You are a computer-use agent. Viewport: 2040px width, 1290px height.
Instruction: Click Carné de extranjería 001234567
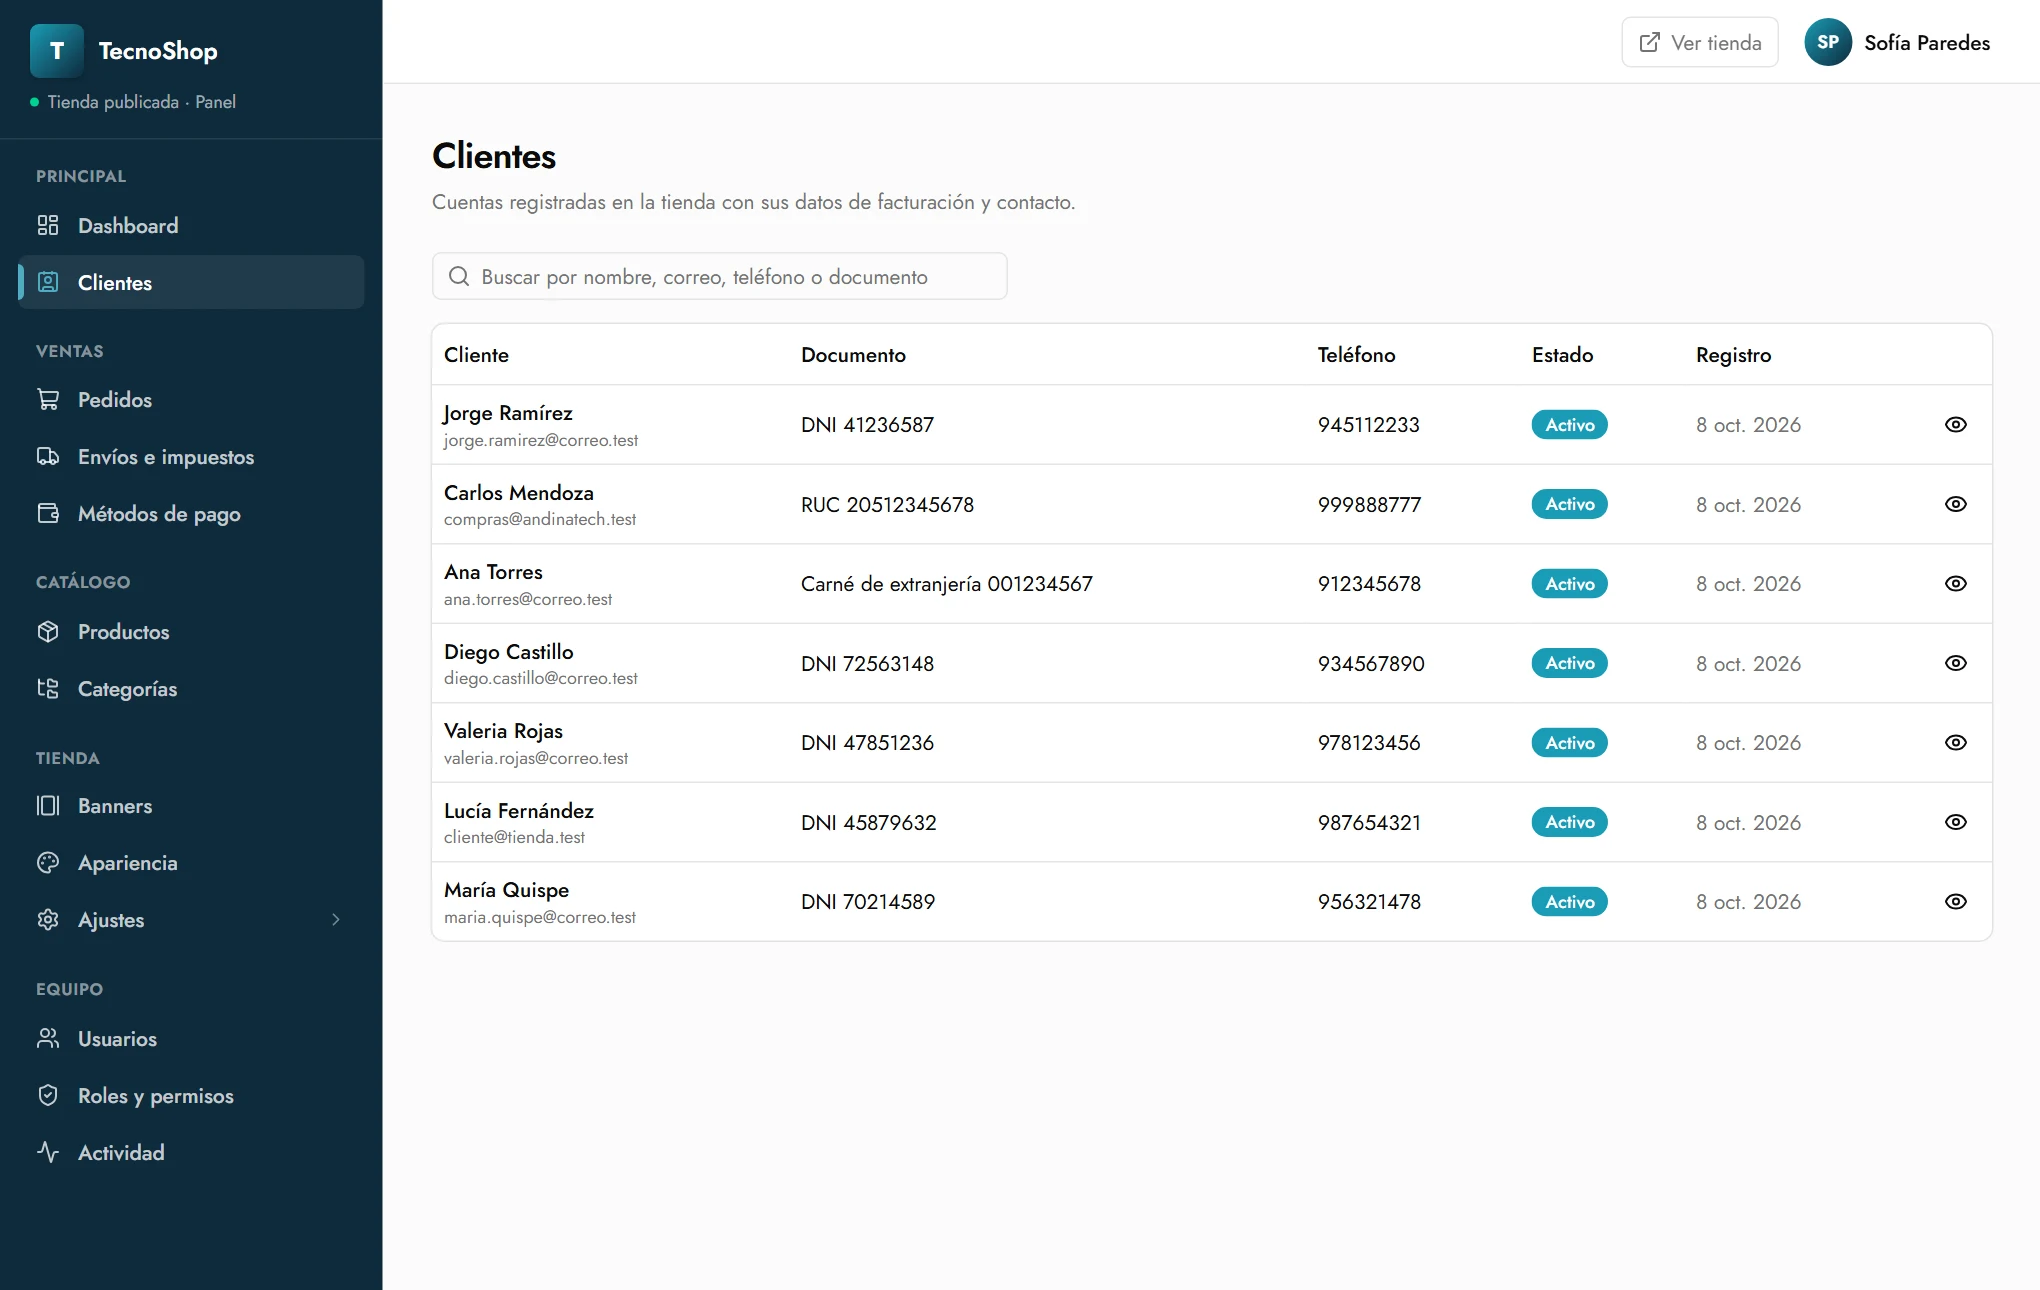[x=946, y=583]
